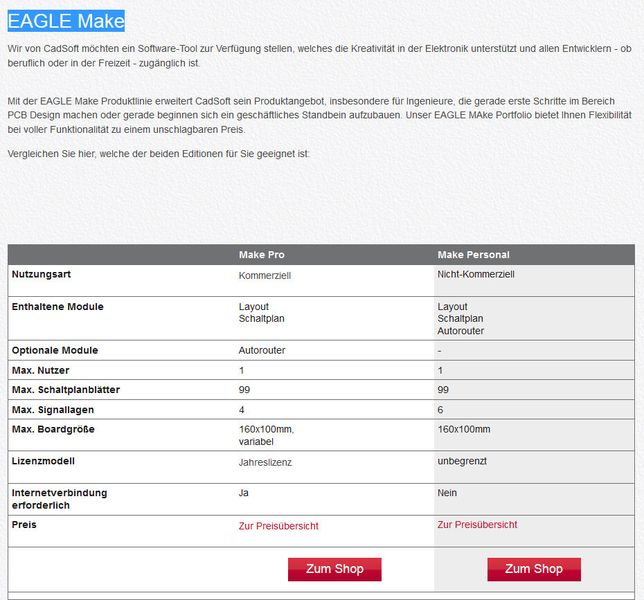644x600 pixels.
Task: Click the 160x100mm, variabel cell
Action: click(266, 435)
